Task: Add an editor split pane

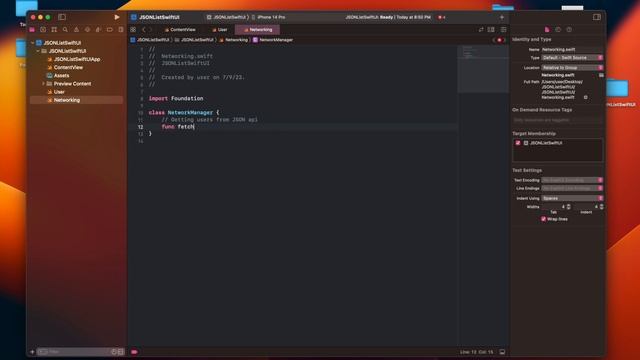Action: [x=491, y=30]
